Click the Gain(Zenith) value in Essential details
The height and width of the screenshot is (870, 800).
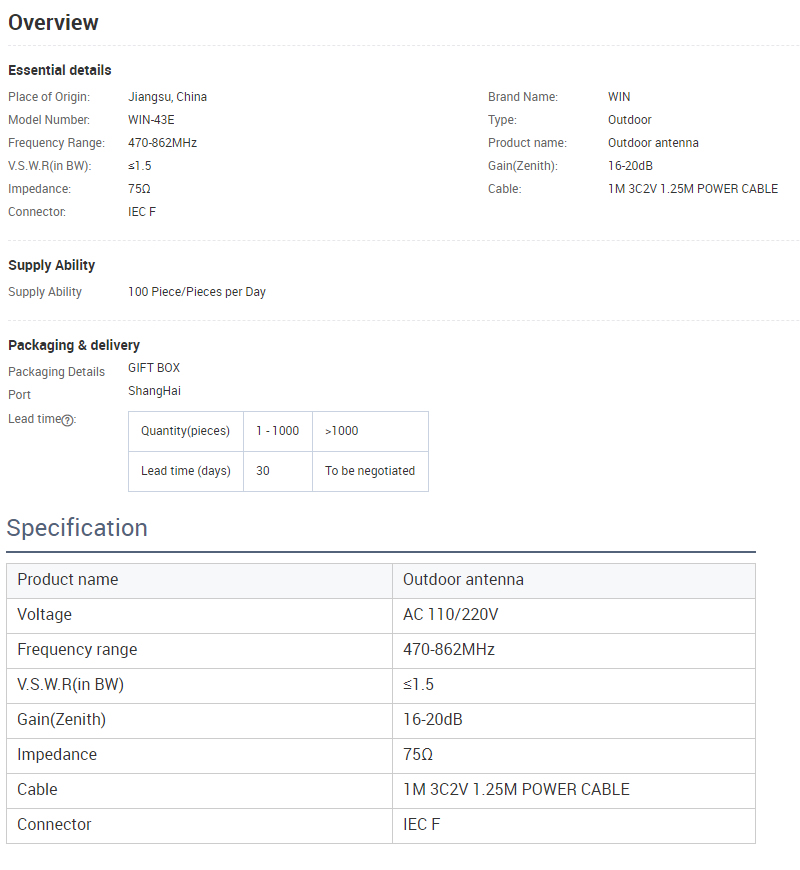pyautogui.click(x=630, y=166)
